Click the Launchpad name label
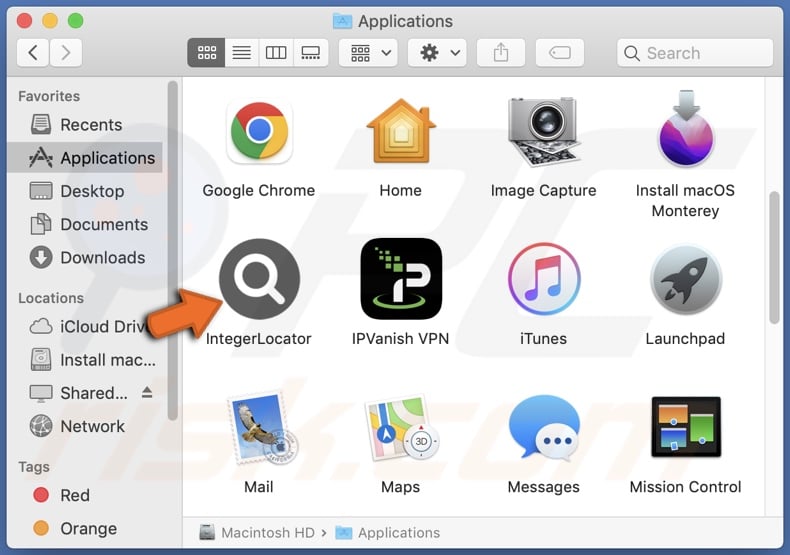790x555 pixels. point(685,338)
